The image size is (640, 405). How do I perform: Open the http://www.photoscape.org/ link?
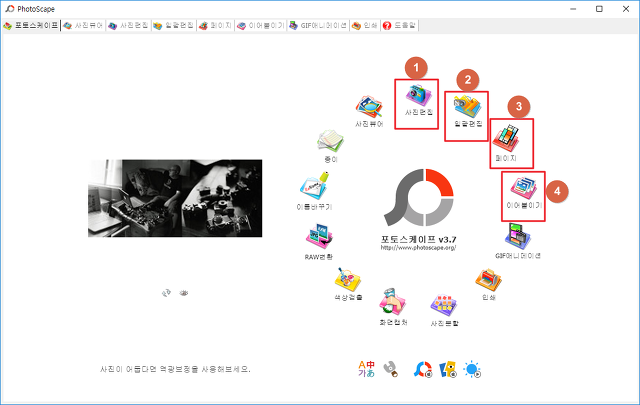click(418, 248)
